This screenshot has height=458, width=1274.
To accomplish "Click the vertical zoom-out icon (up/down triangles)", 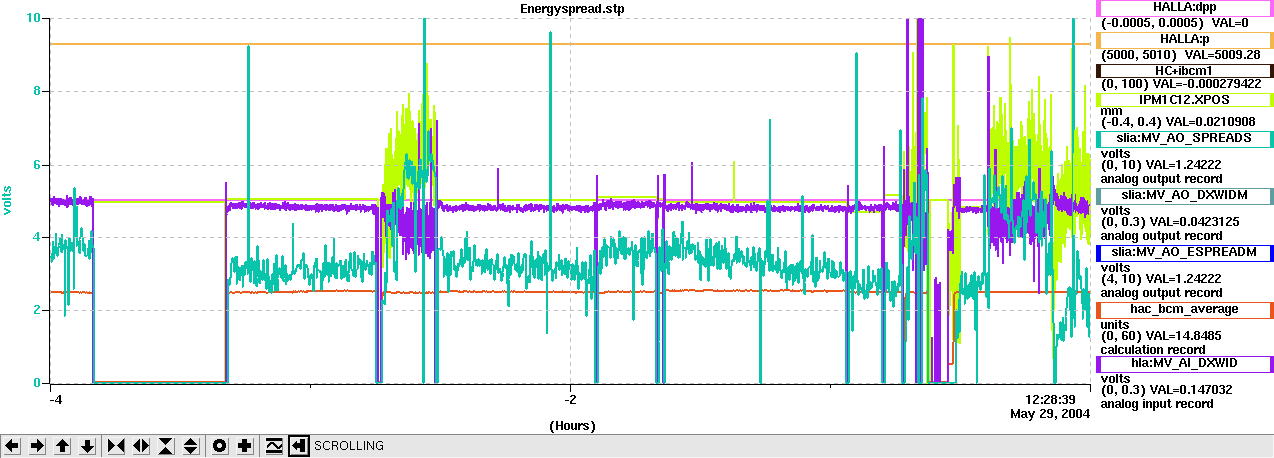I will 191,446.
